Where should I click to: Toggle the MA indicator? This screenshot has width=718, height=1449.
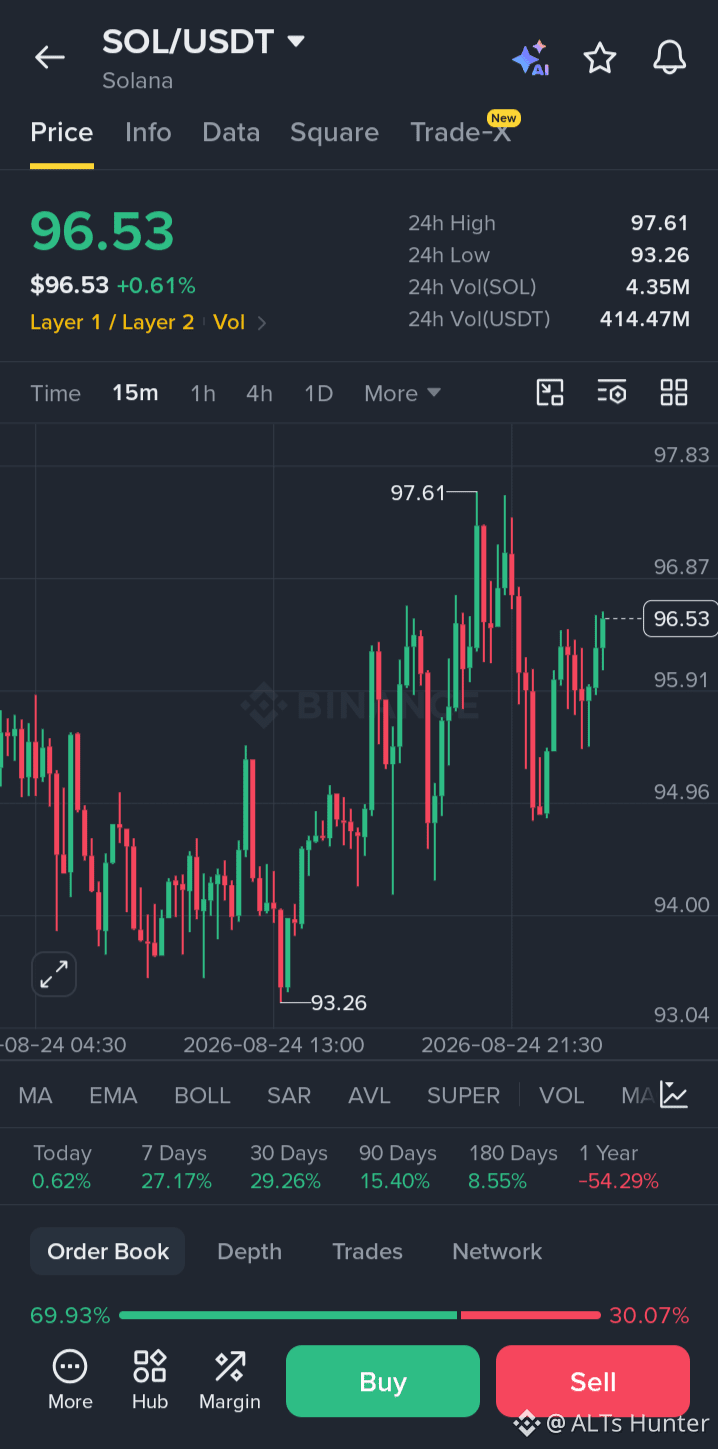coord(35,1095)
